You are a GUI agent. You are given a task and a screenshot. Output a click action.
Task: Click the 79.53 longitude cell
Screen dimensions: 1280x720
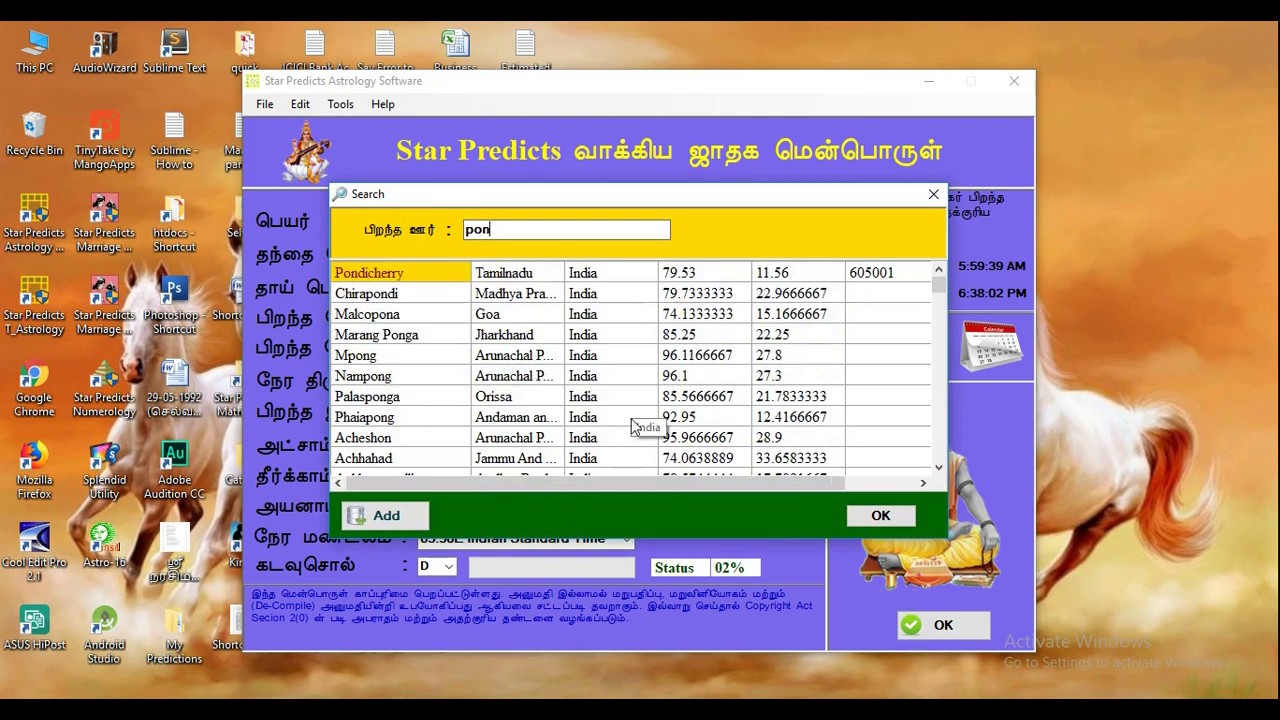click(704, 273)
